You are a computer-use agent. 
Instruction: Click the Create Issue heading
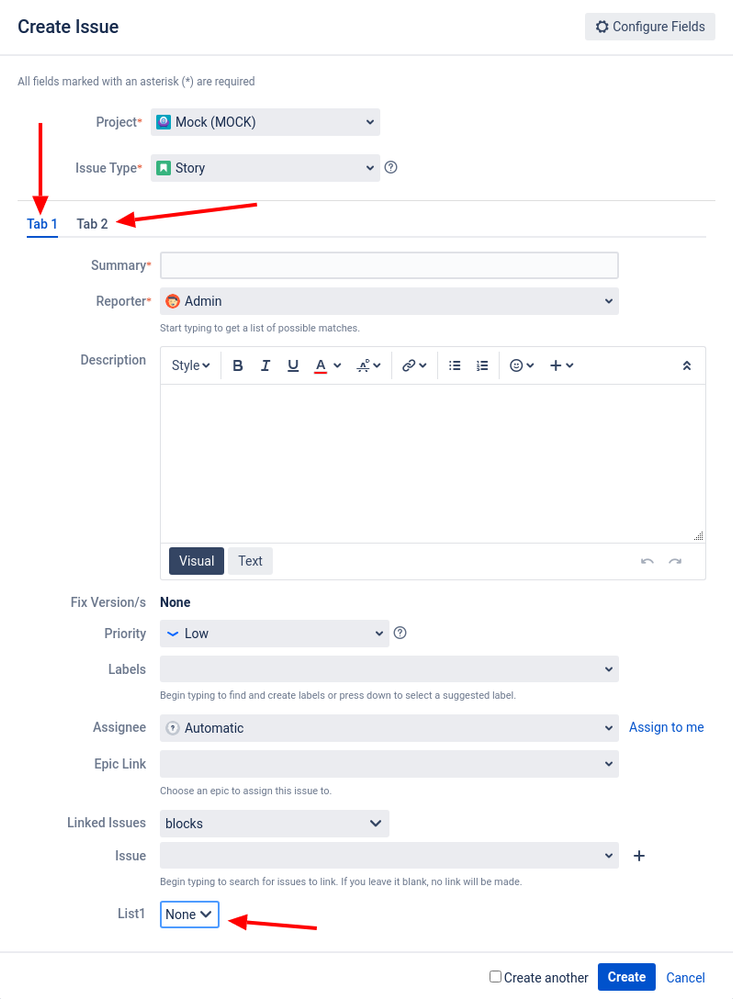[x=68, y=27]
